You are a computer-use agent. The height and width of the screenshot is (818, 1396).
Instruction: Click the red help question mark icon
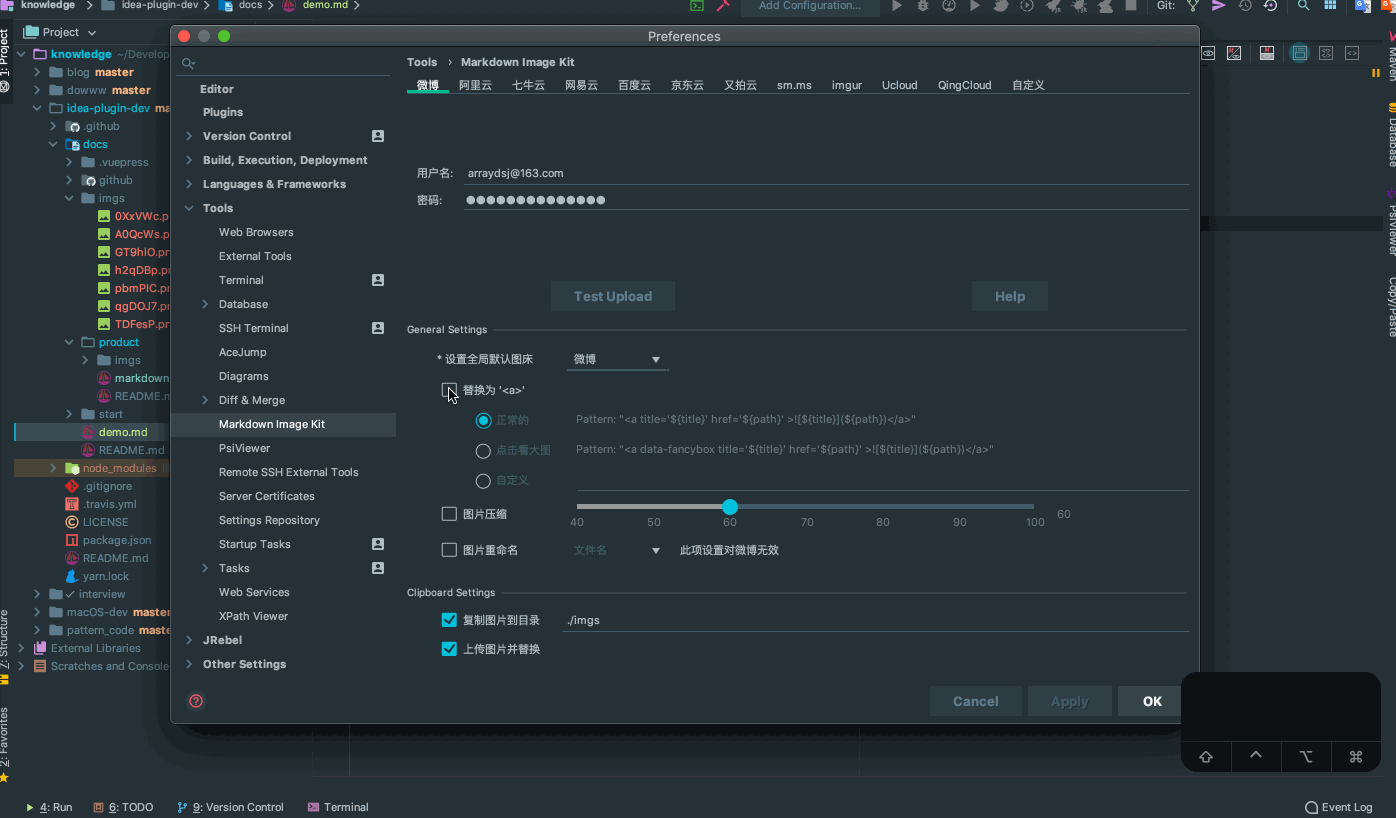point(196,701)
